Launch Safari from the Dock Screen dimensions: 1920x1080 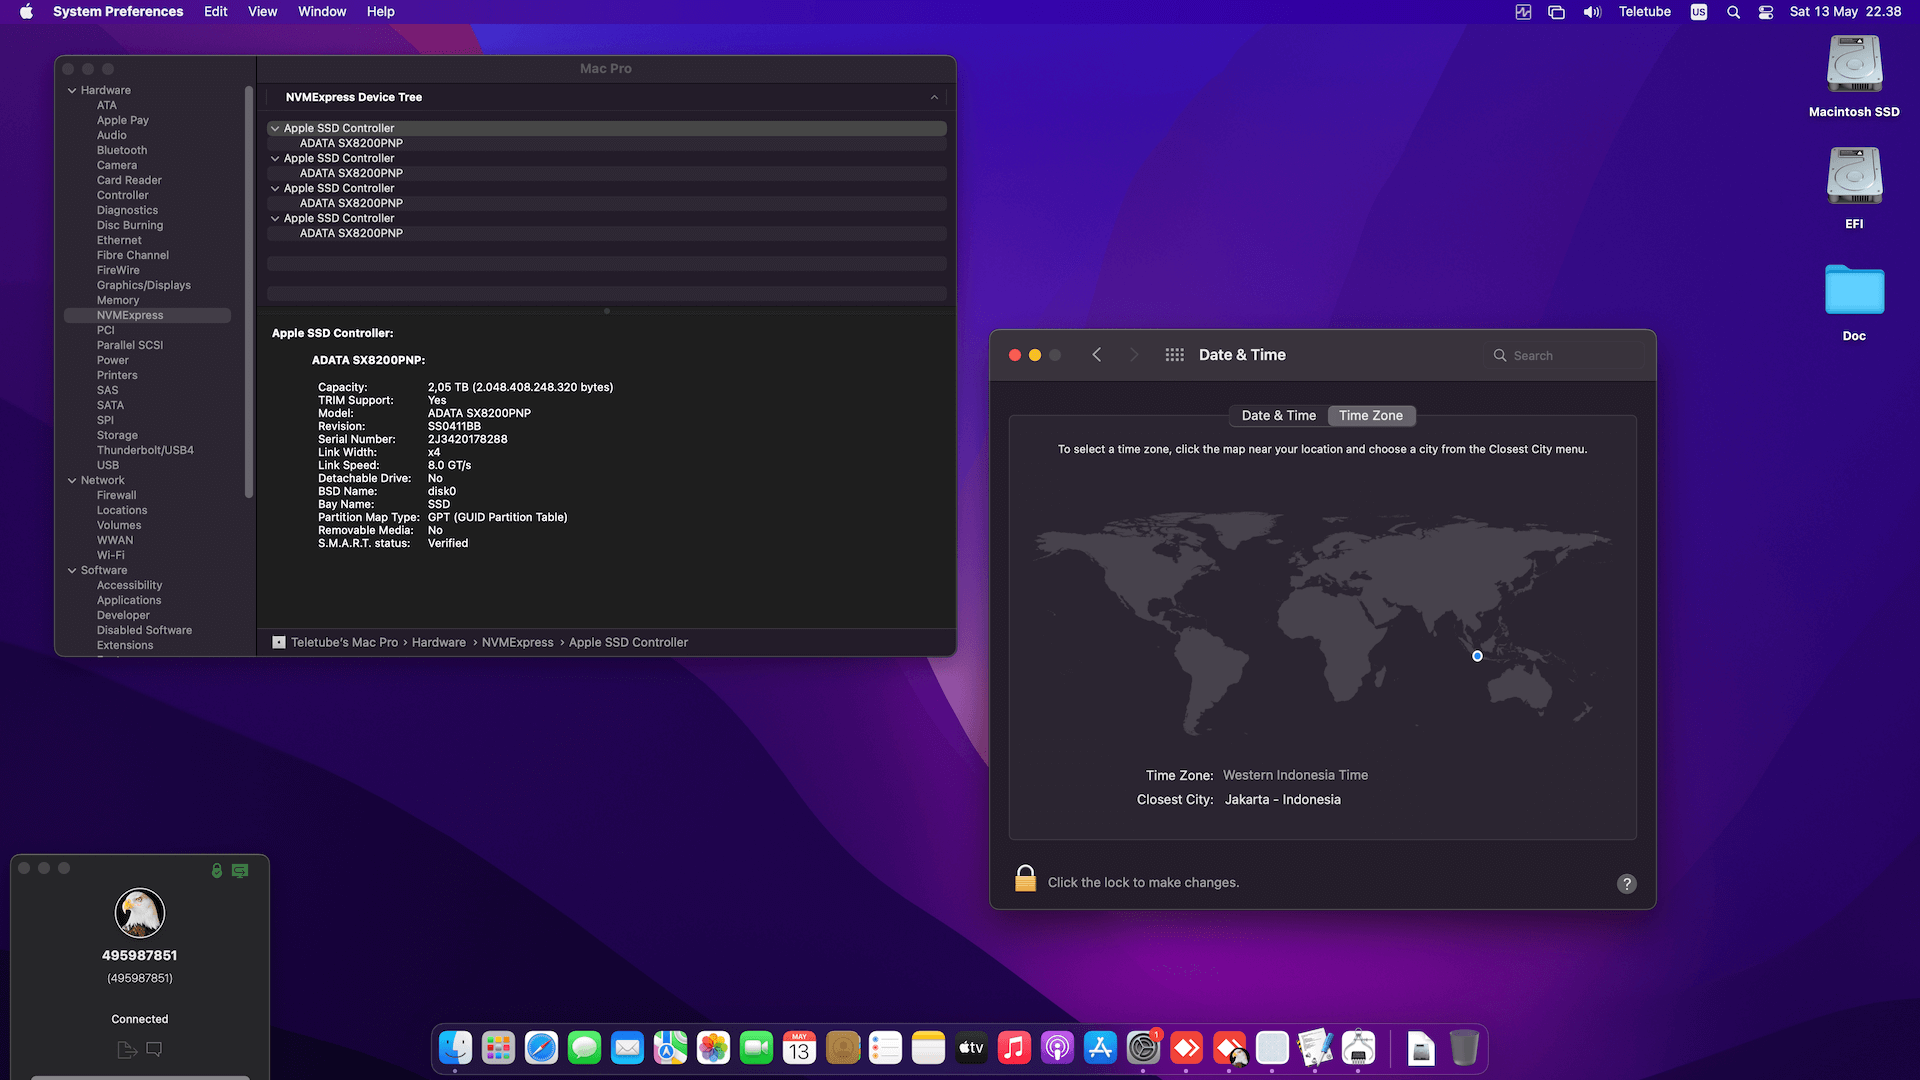[x=541, y=1048]
